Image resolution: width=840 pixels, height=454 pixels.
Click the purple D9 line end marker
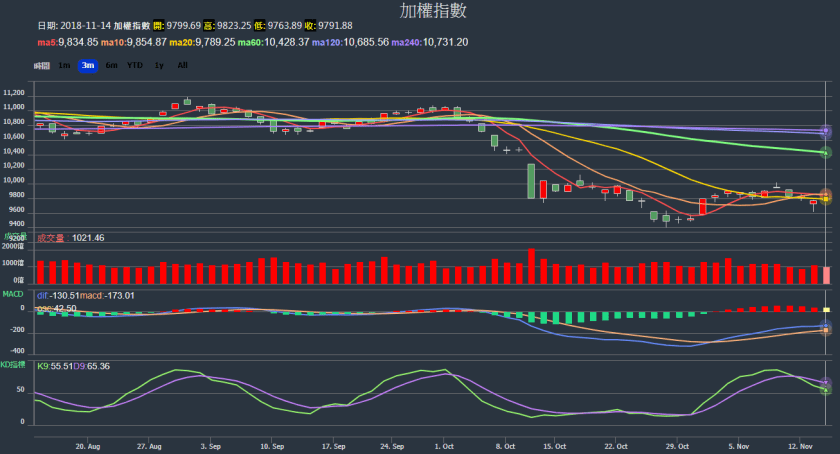tap(826, 382)
